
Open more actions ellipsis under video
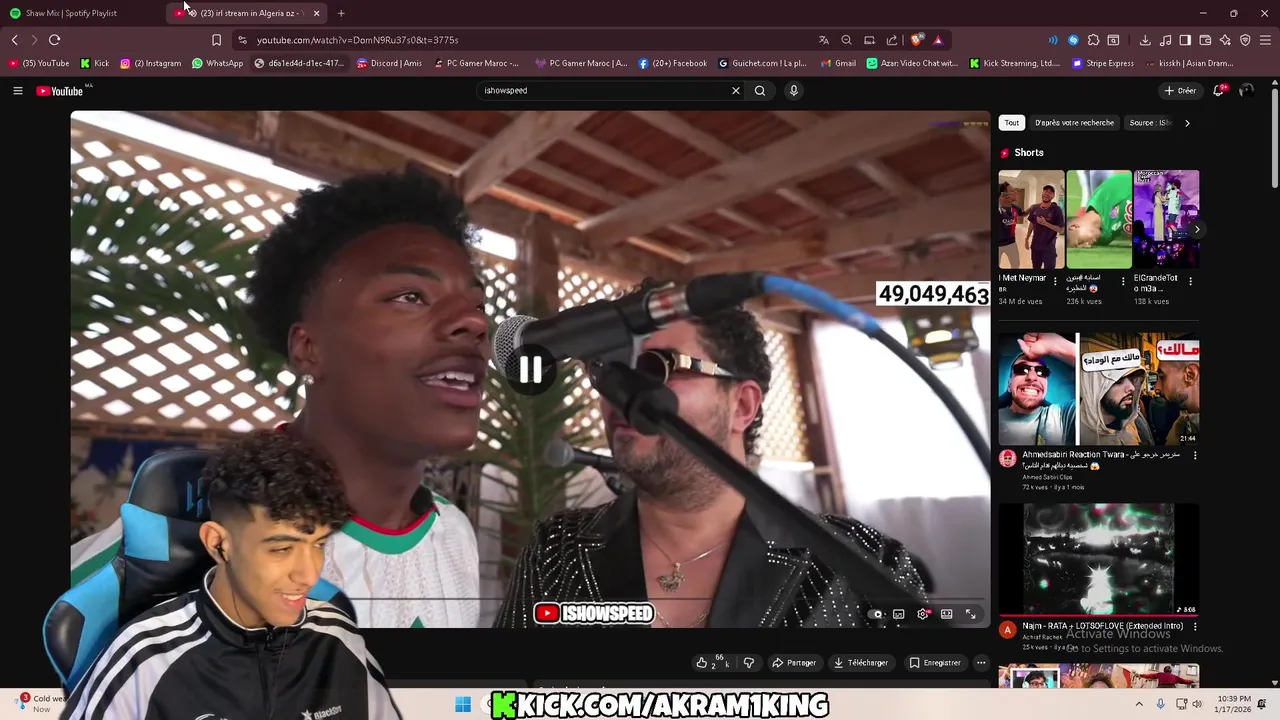(981, 663)
